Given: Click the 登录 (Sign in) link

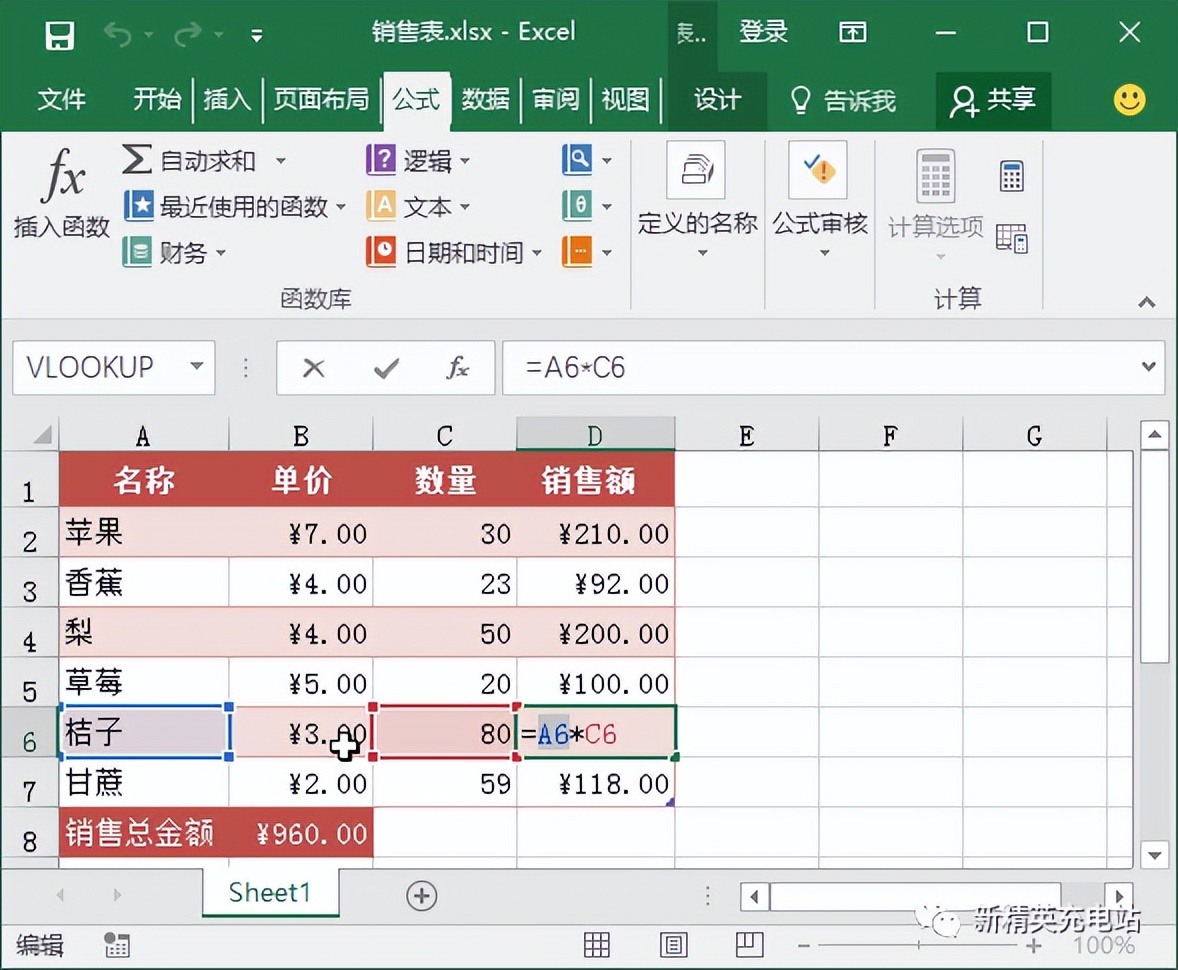Looking at the screenshot, I should (x=763, y=32).
